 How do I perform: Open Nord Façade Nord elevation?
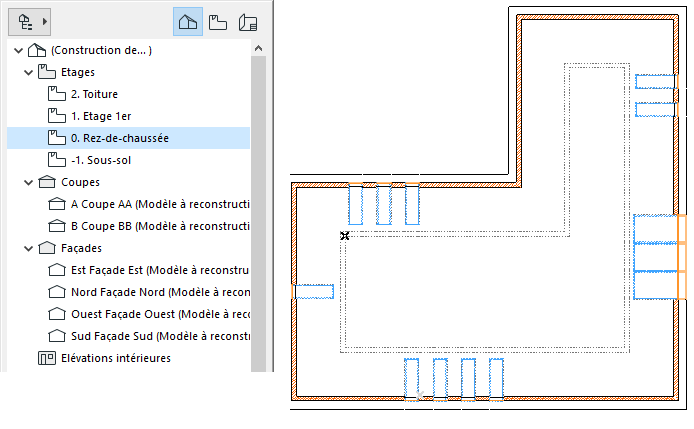(160, 292)
